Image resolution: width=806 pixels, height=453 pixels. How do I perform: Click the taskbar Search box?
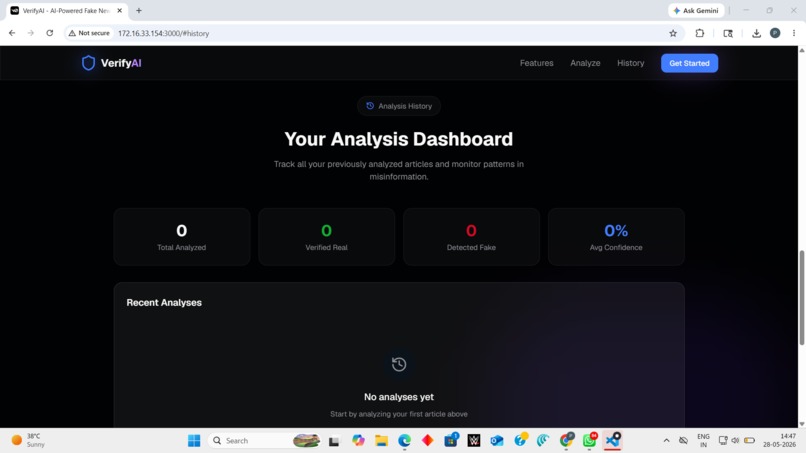[265, 441]
